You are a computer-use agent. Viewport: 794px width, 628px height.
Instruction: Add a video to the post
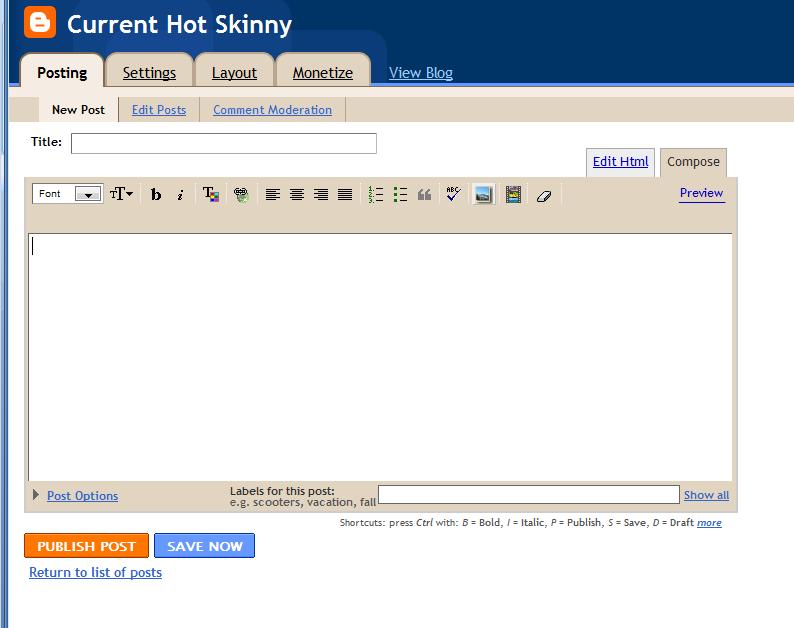(513, 194)
